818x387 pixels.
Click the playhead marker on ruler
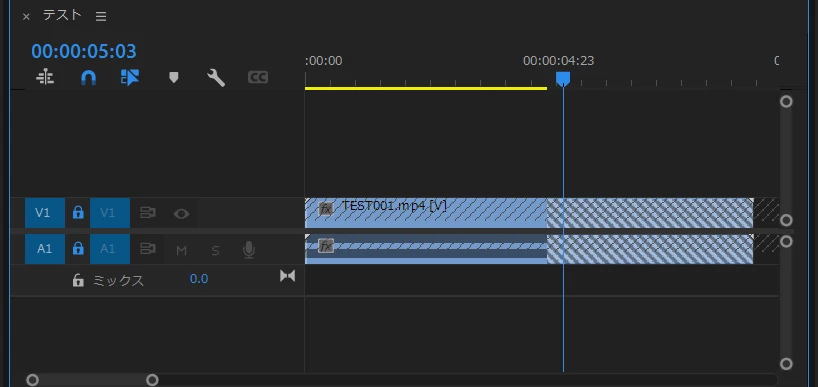pos(563,79)
